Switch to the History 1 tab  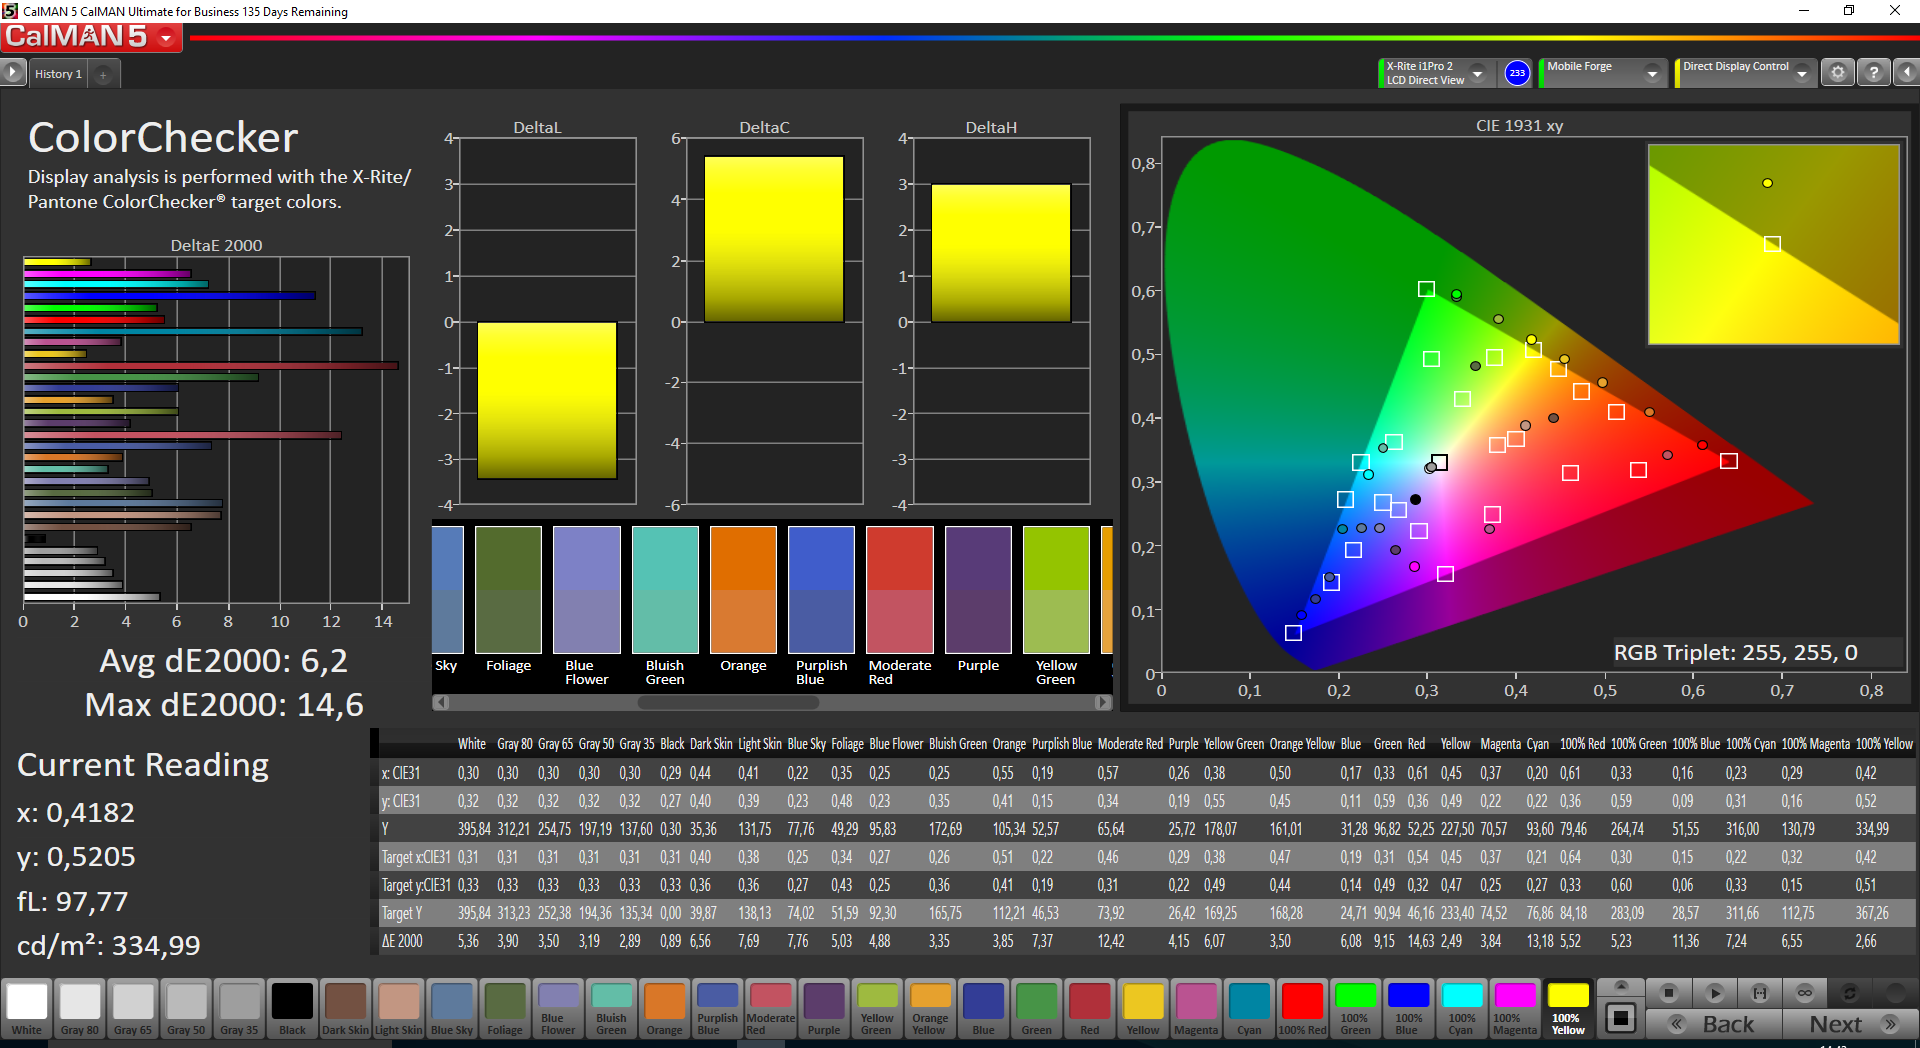(58, 74)
